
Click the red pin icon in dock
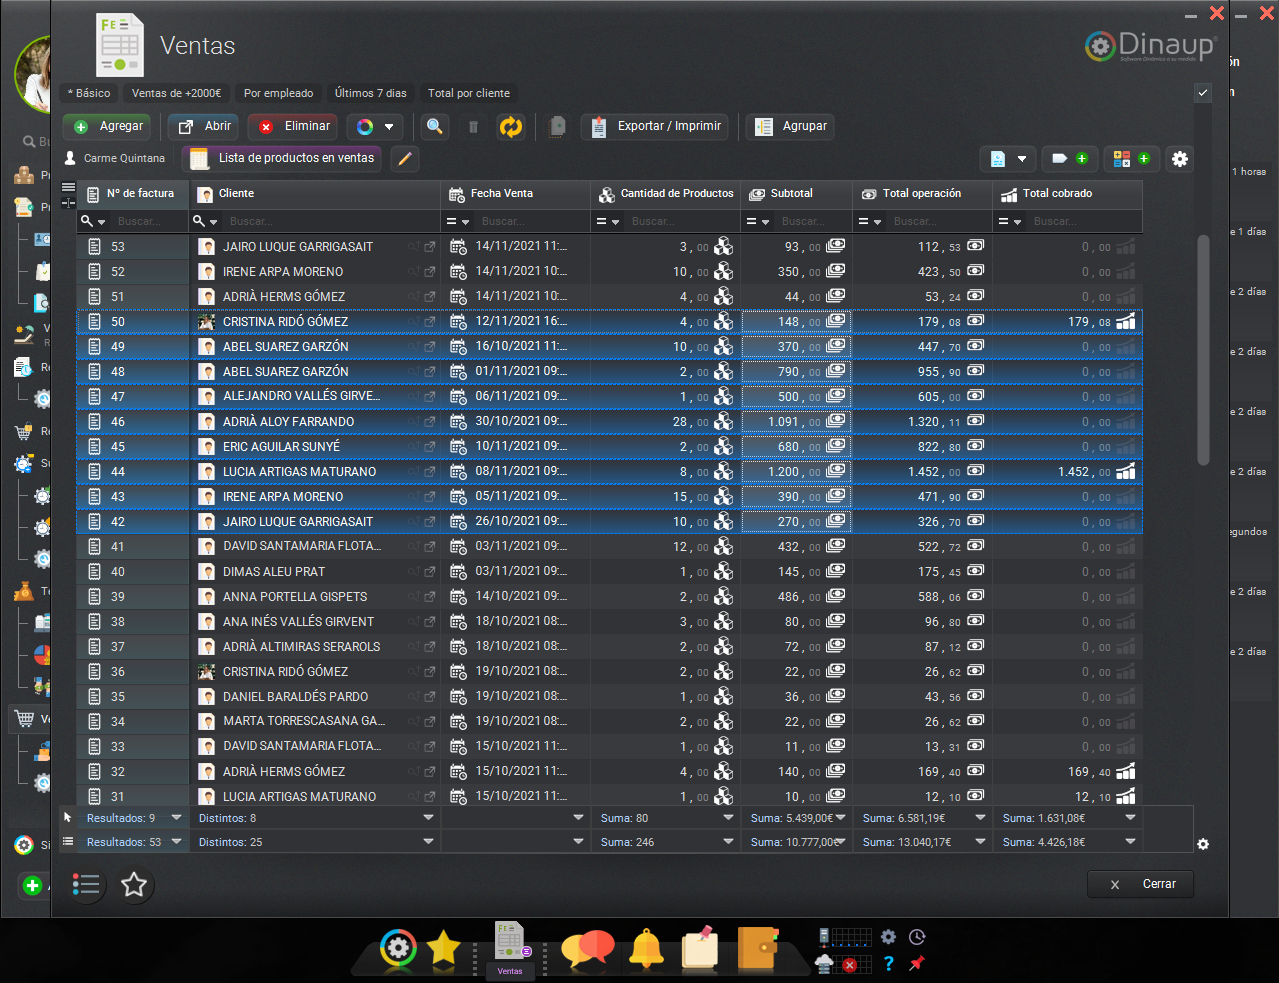(x=916, y=964)
